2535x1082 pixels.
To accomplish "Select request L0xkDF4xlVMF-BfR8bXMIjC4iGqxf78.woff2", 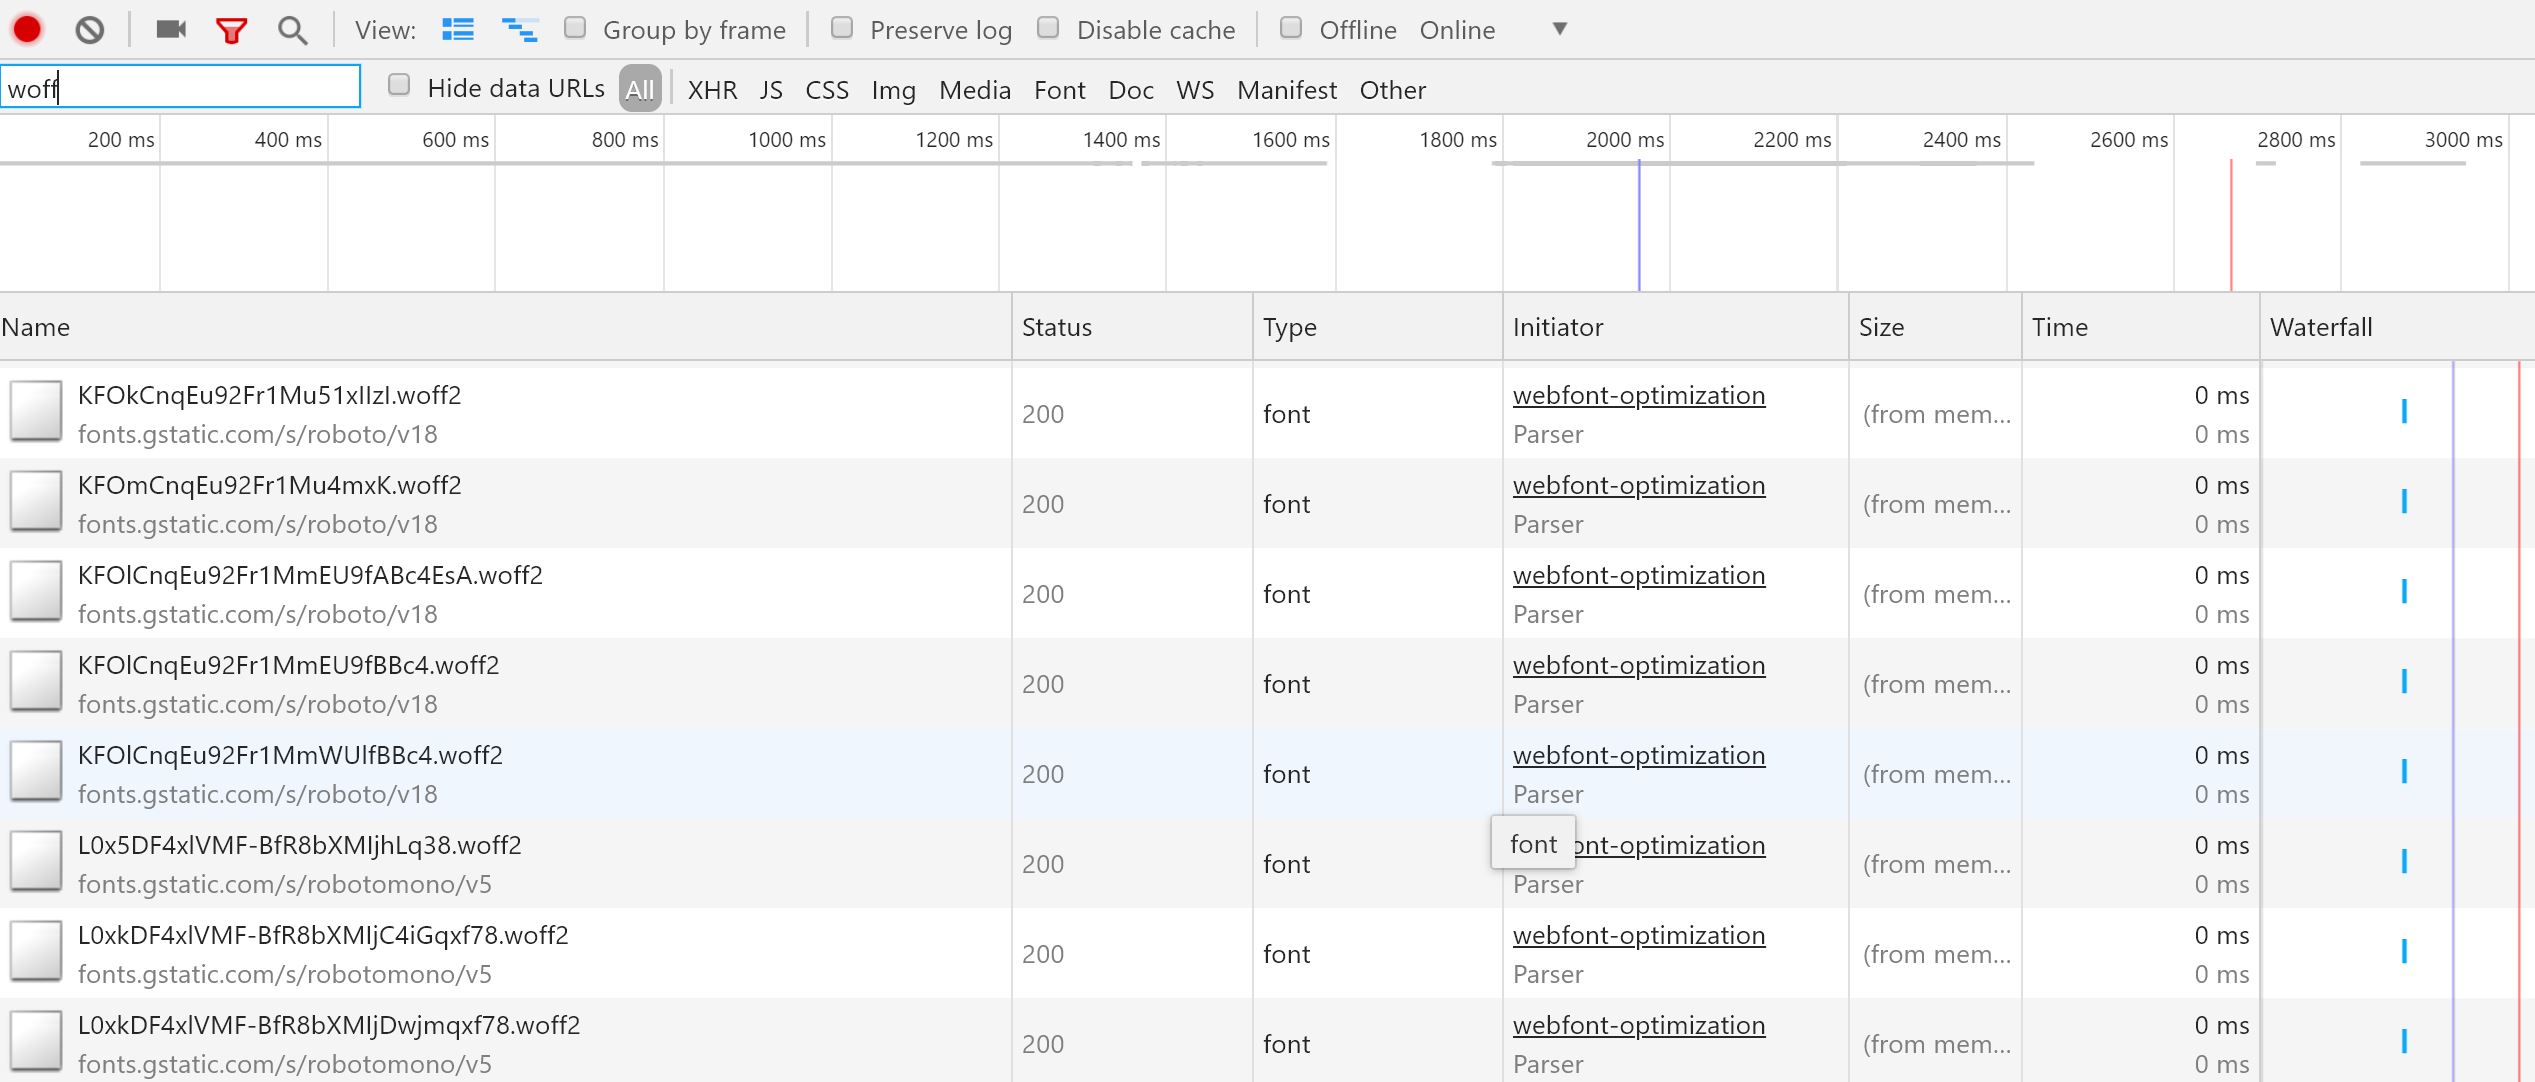I will tap(323, 935).
